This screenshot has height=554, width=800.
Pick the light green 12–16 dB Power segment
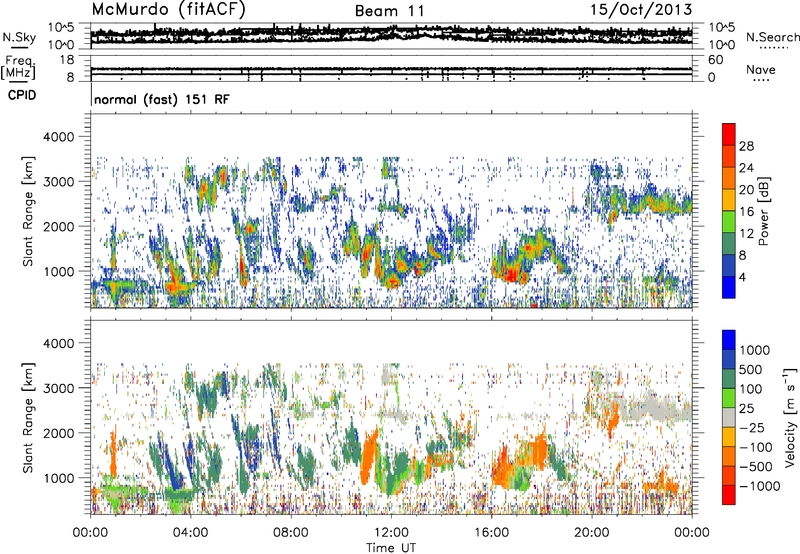pos(729,222)
